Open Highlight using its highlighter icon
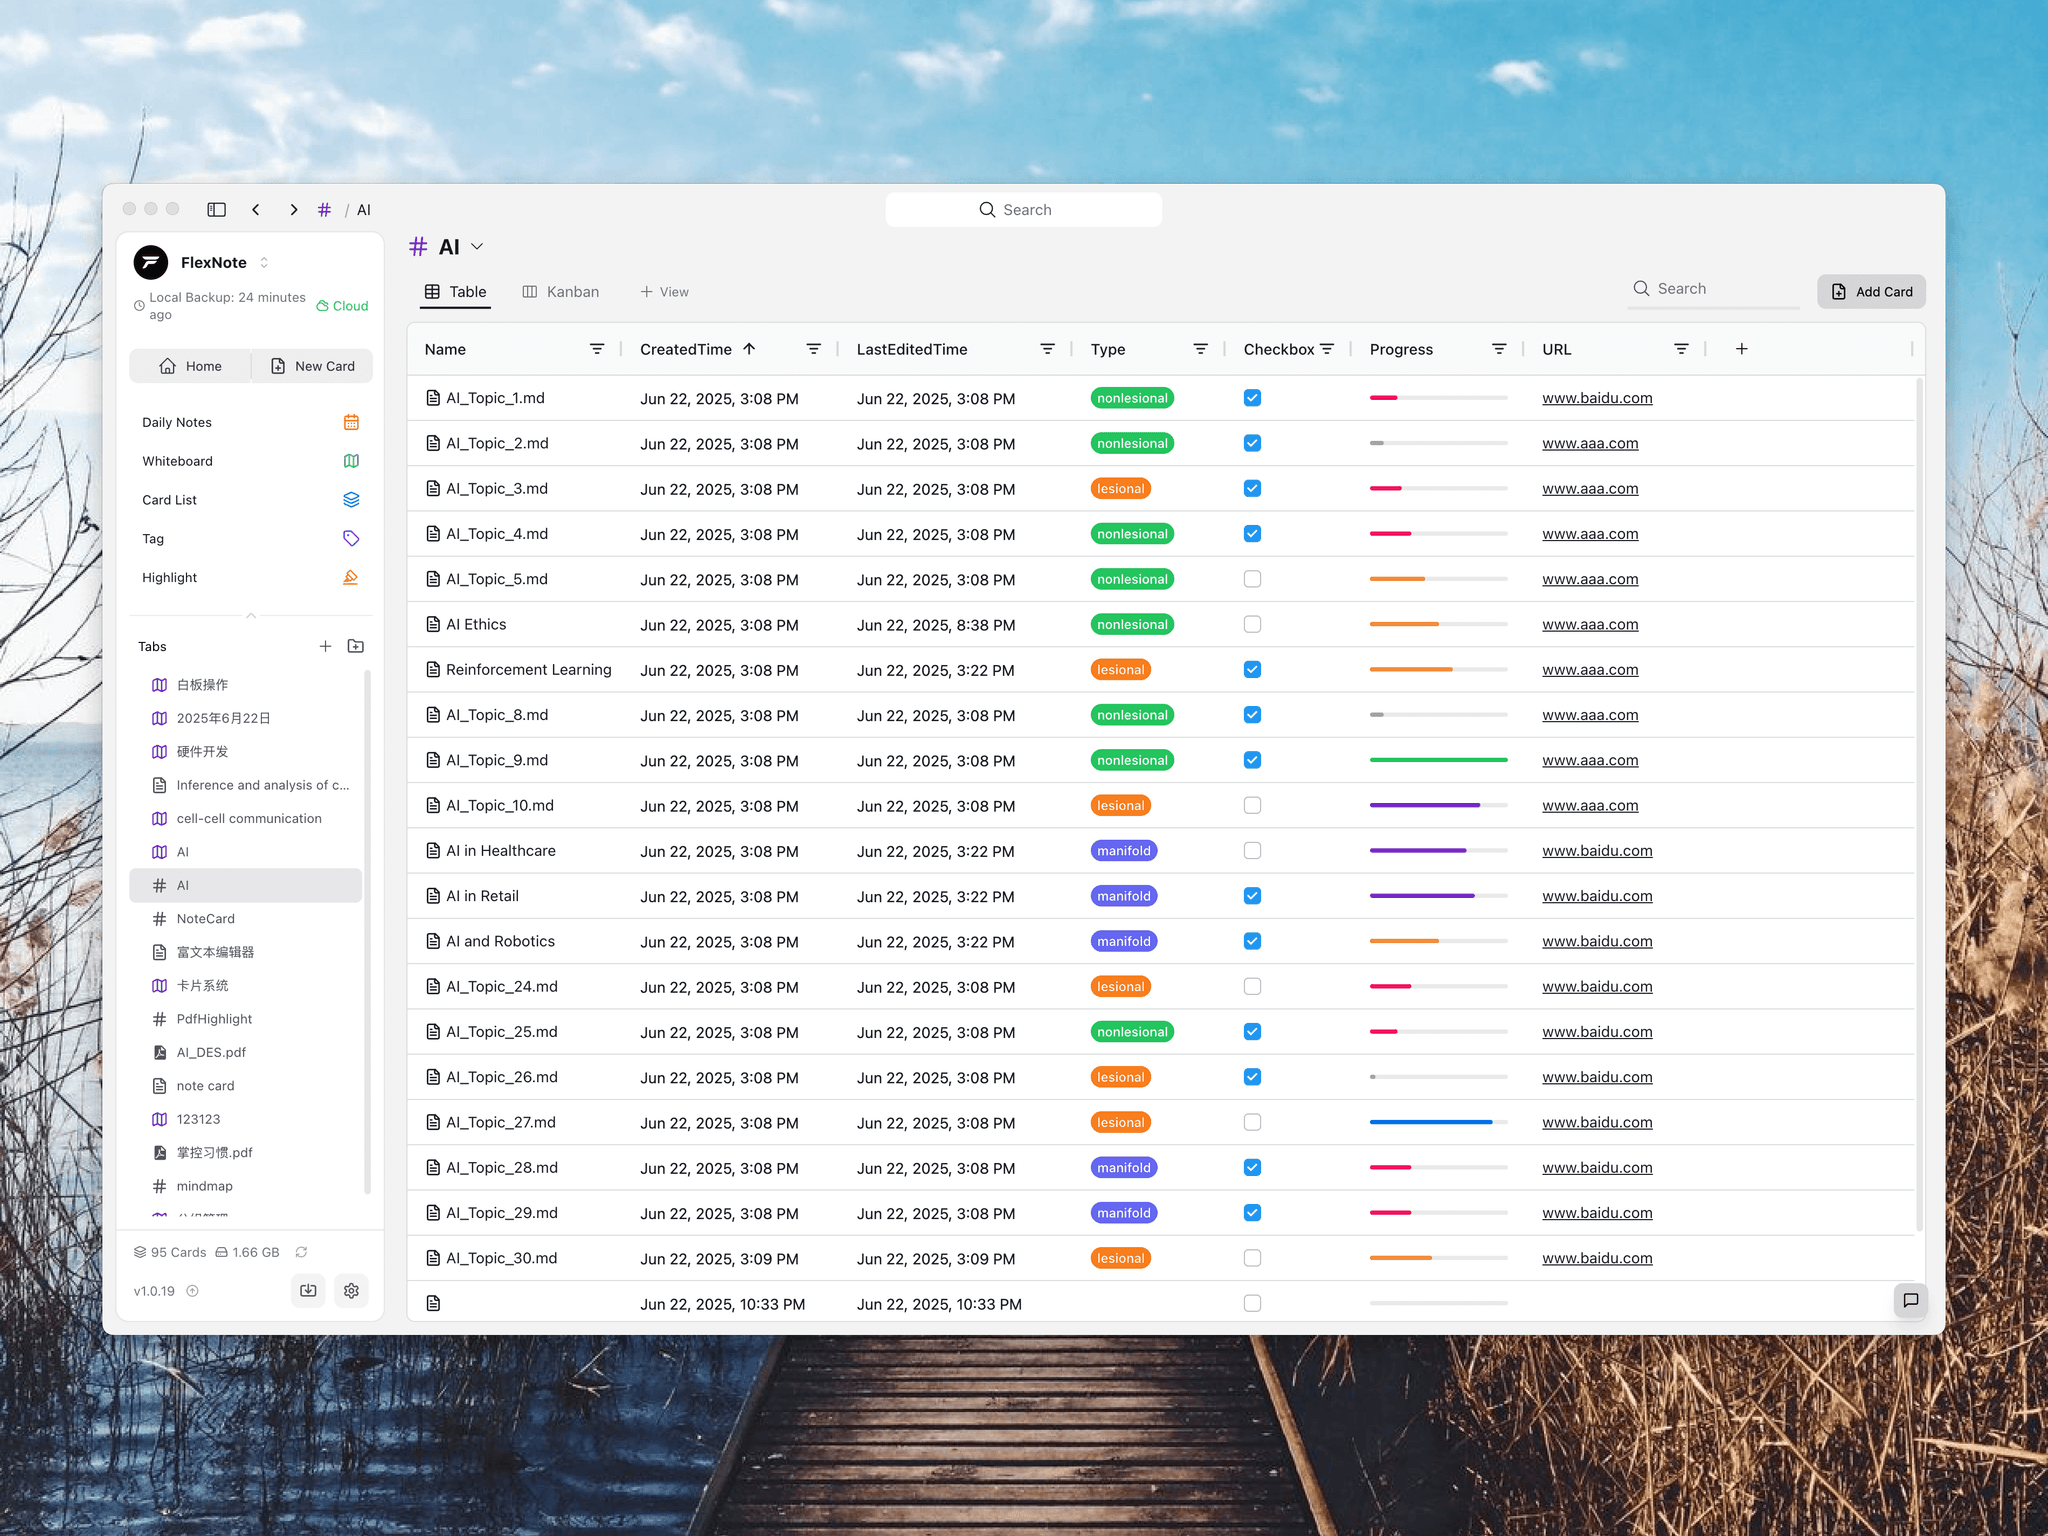The image size is (2048, 1536). pyautogui.click(x=351, y=577)
